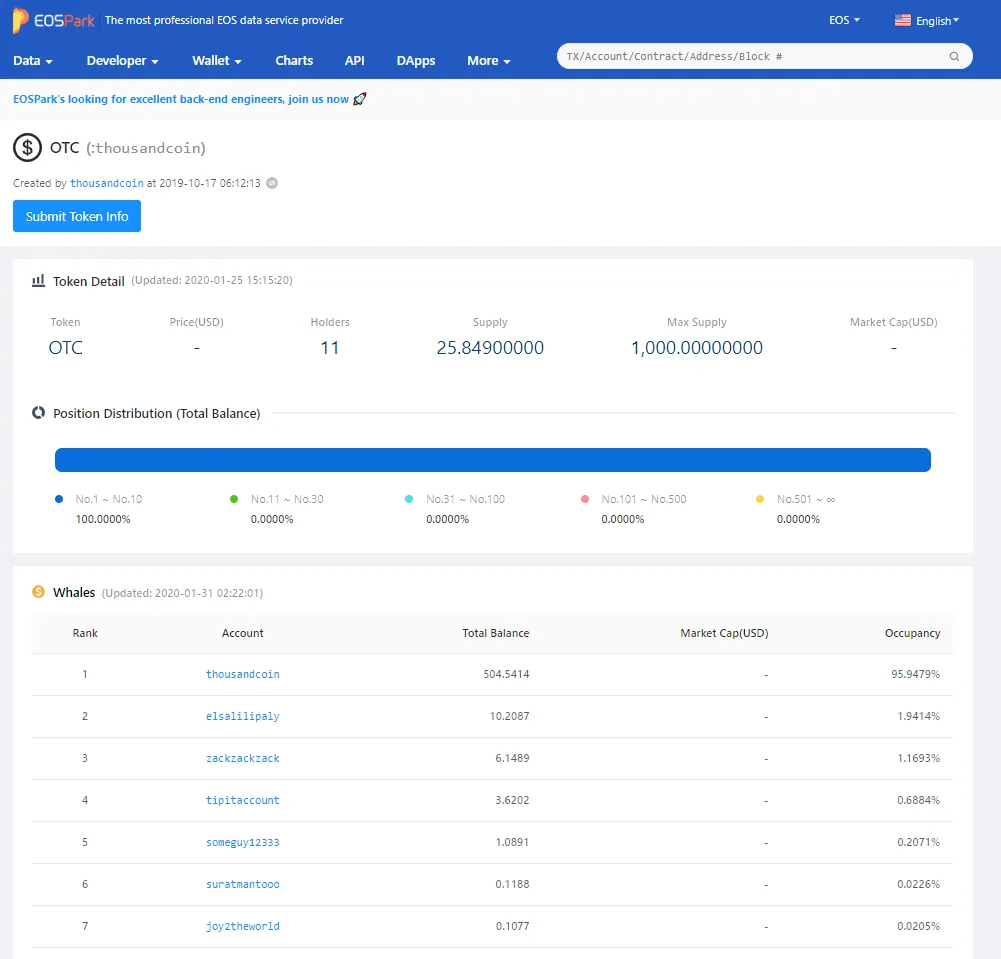The height and width of the screenshot is (959, 1001).
Task: Click the orange Whales coin icon
Action: [x=38, y=592]
